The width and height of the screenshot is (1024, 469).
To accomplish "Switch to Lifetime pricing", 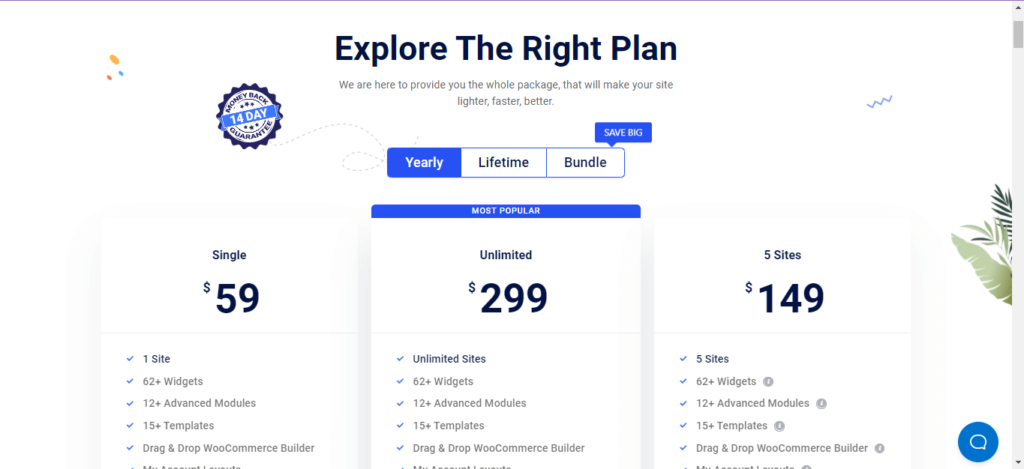I will (x=504, y=163).
